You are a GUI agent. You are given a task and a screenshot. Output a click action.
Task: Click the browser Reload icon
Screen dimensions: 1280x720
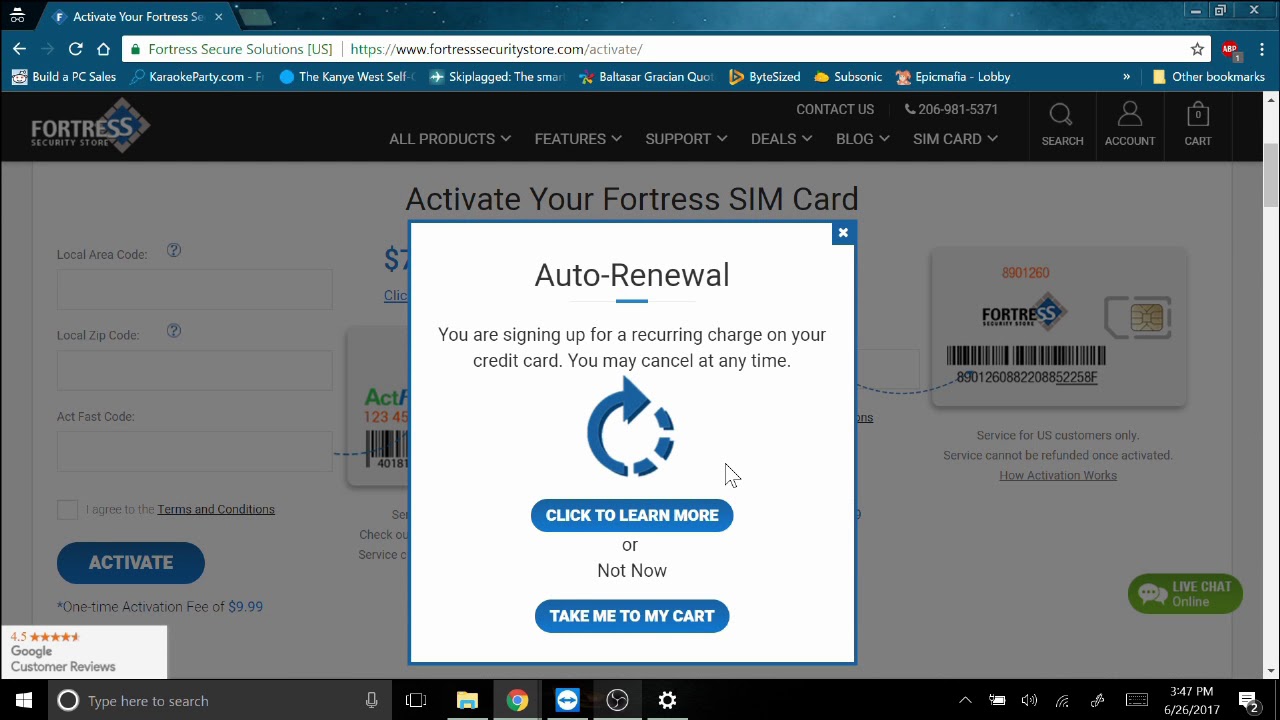coord(75,49)
